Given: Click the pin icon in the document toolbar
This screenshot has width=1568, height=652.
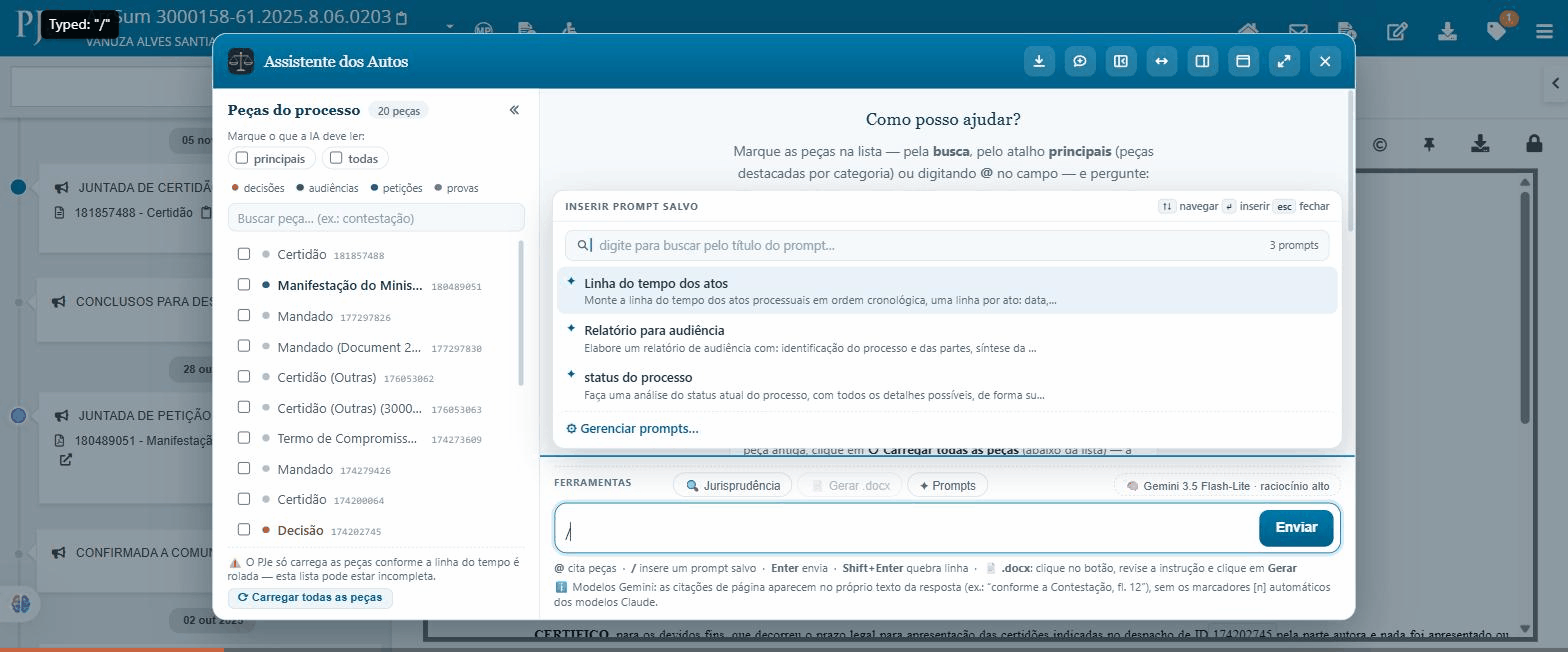Looking at the screenshot, I should 1429,144.
